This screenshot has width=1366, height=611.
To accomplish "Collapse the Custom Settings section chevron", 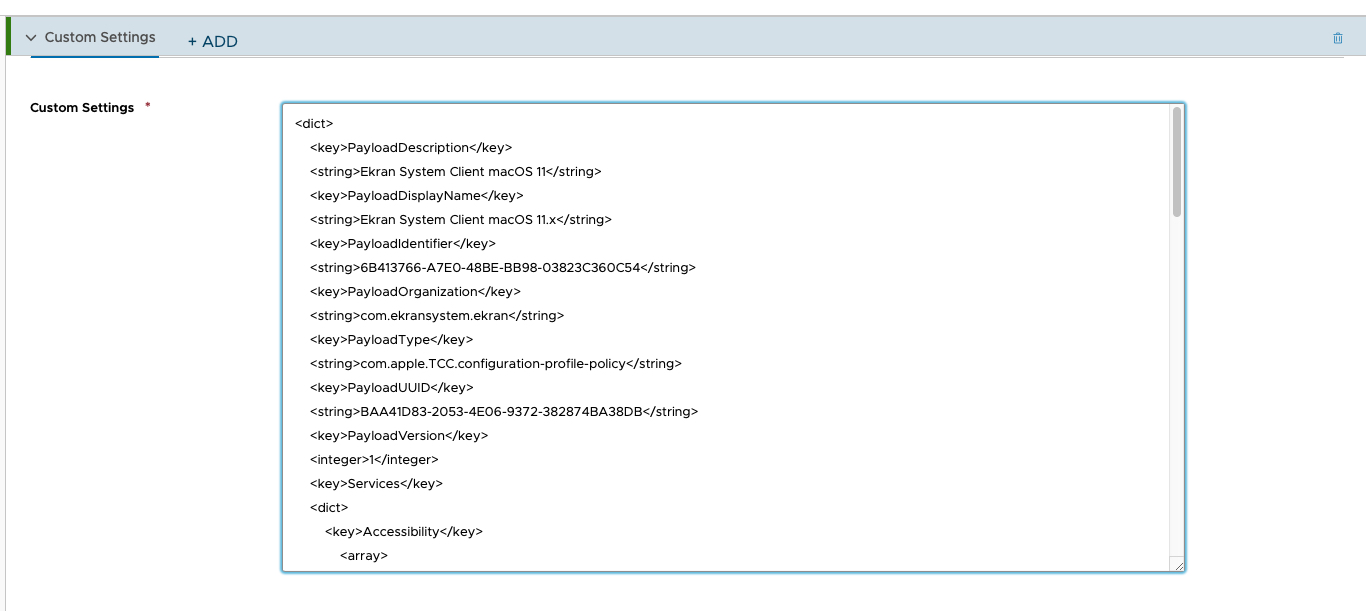I will (31, 38).
